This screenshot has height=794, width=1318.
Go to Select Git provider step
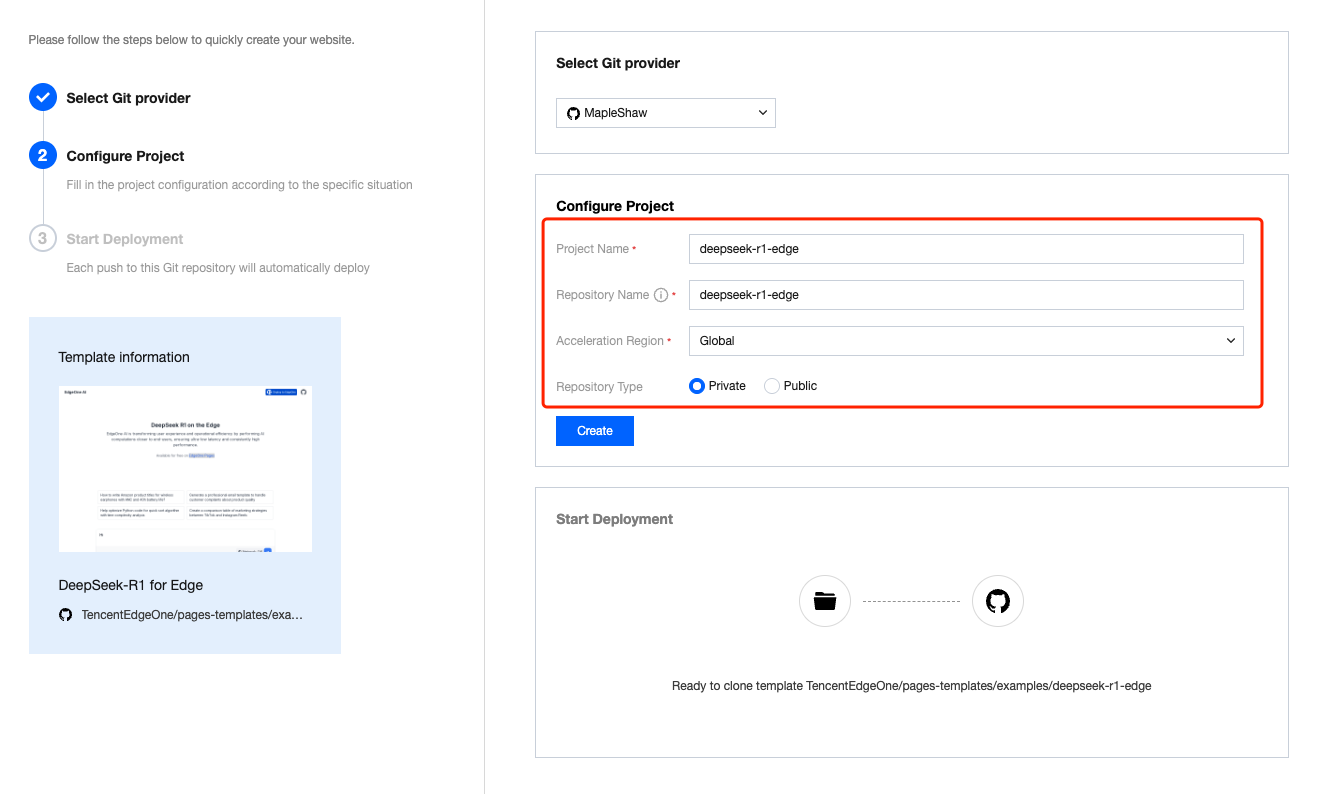128,98
